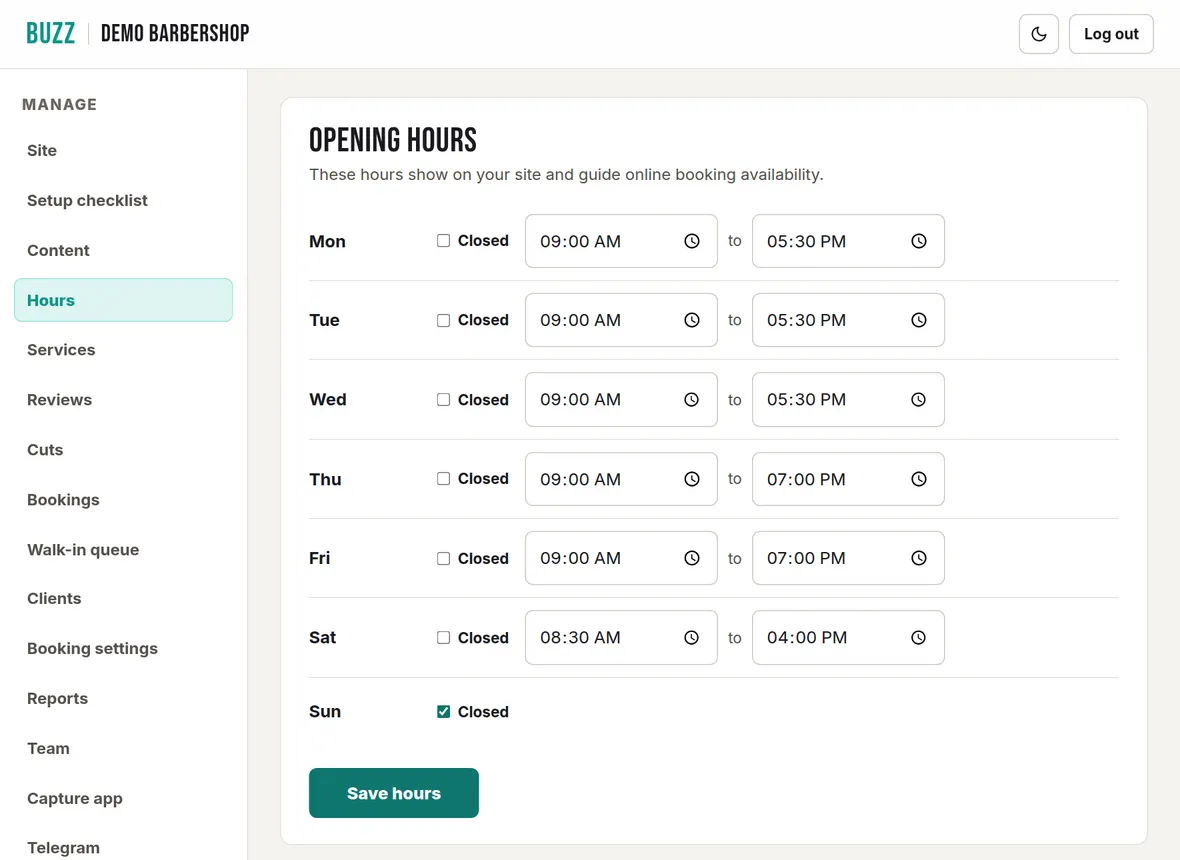Image resolution: width=1180 pixels, height=860 pixels.
Task: Click the Log out button
Action: tap(1111, 34)
